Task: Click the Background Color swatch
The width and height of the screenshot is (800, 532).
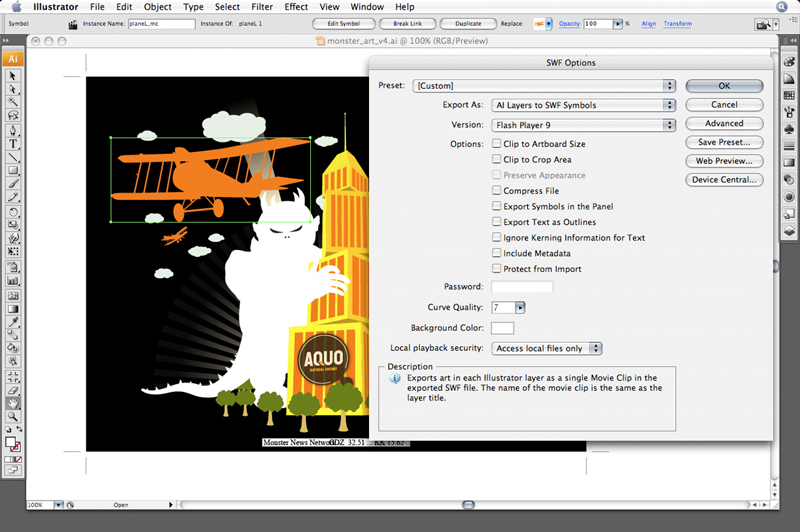Action: [x=502, y=328]
